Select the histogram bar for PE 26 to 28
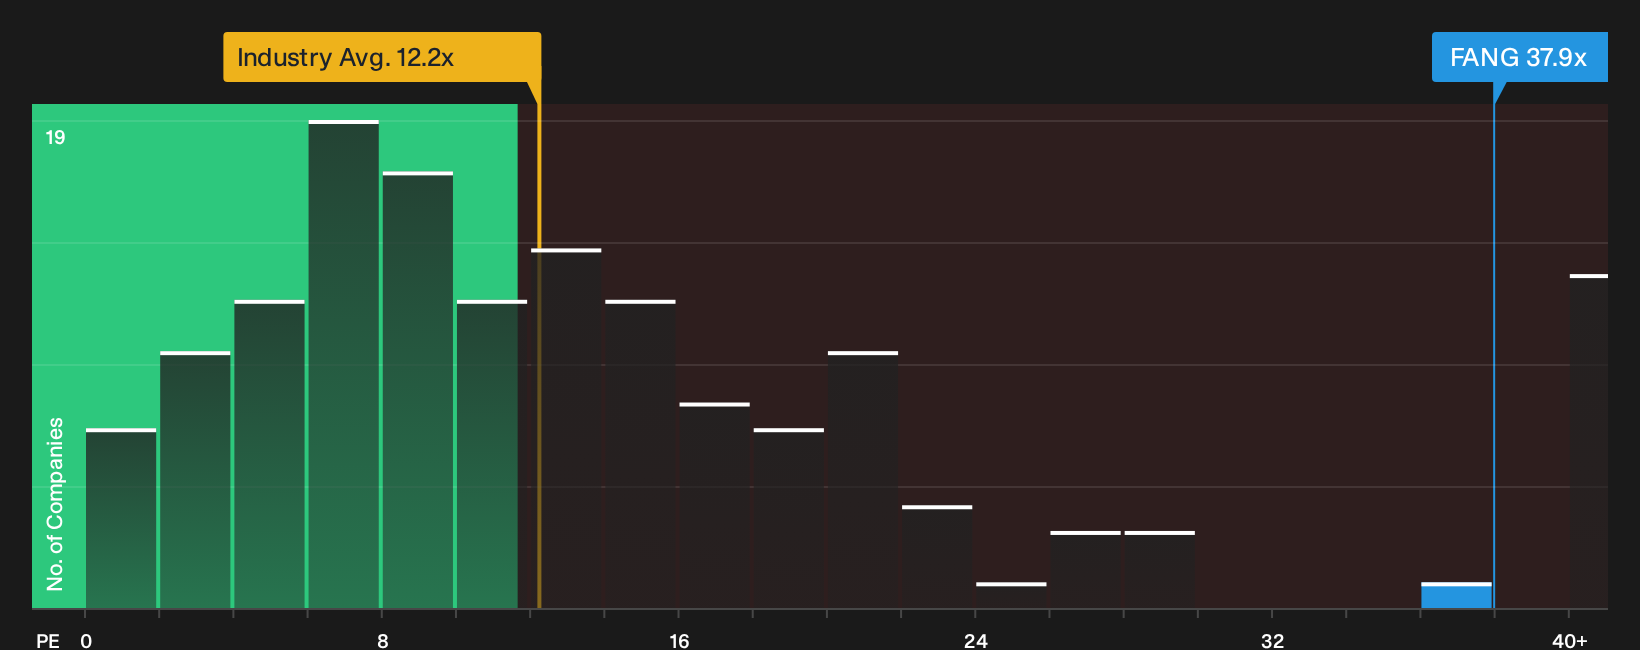The image size is (1640, 650). pos(1085,570)
